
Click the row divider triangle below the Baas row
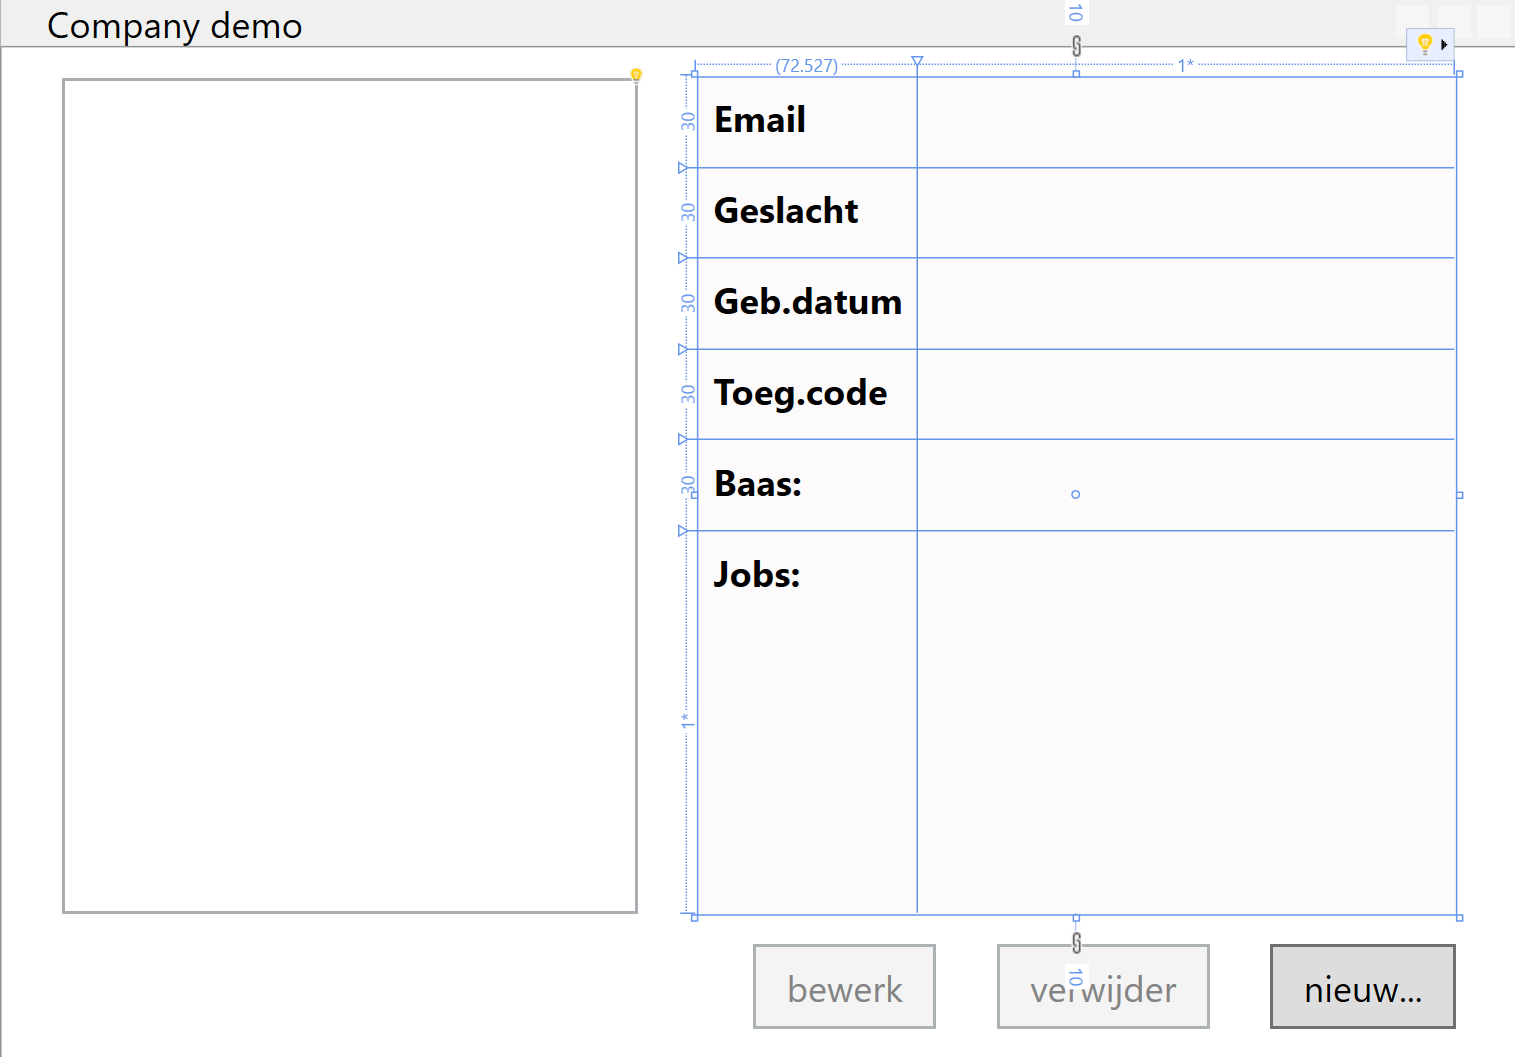click(x=683, y=531)
